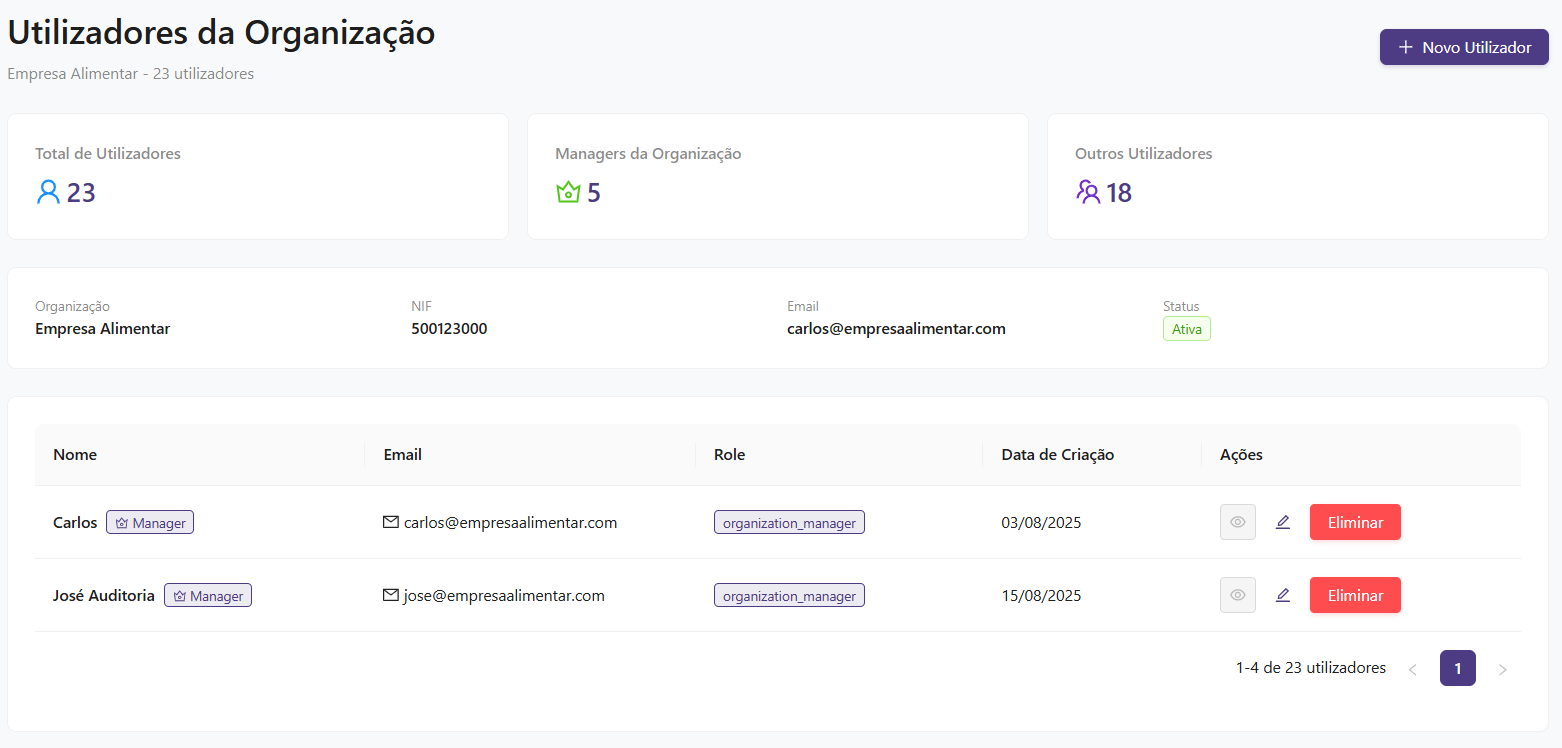The width and height of the screenshot is (1562, 748).
Task: Go to next page with right chevron
Action: click(1502, 669)
